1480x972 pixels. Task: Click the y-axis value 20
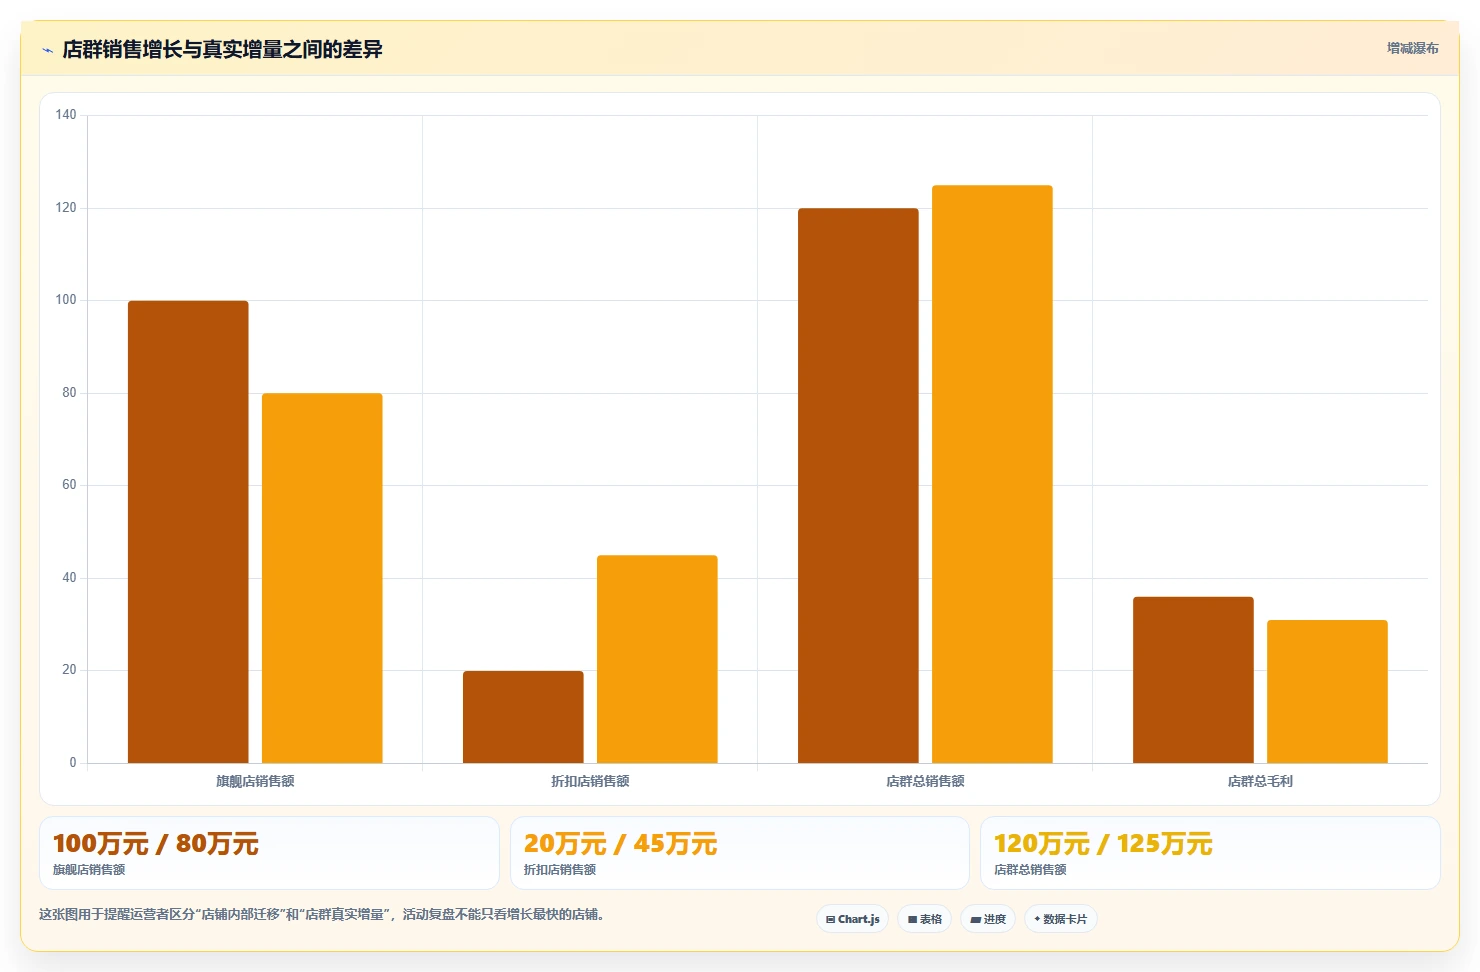coord(69,670)
